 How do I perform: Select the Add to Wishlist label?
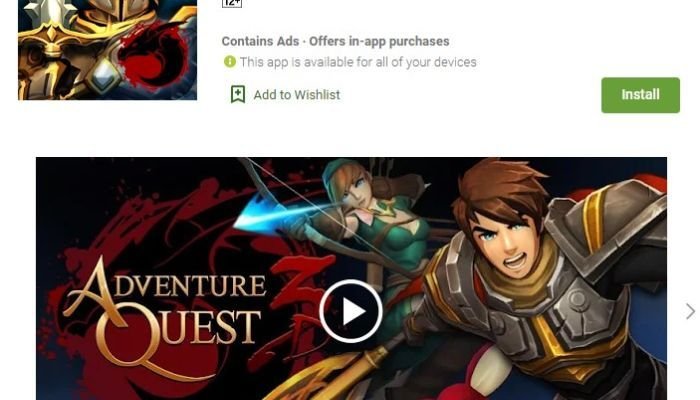[x=296, y=95]
